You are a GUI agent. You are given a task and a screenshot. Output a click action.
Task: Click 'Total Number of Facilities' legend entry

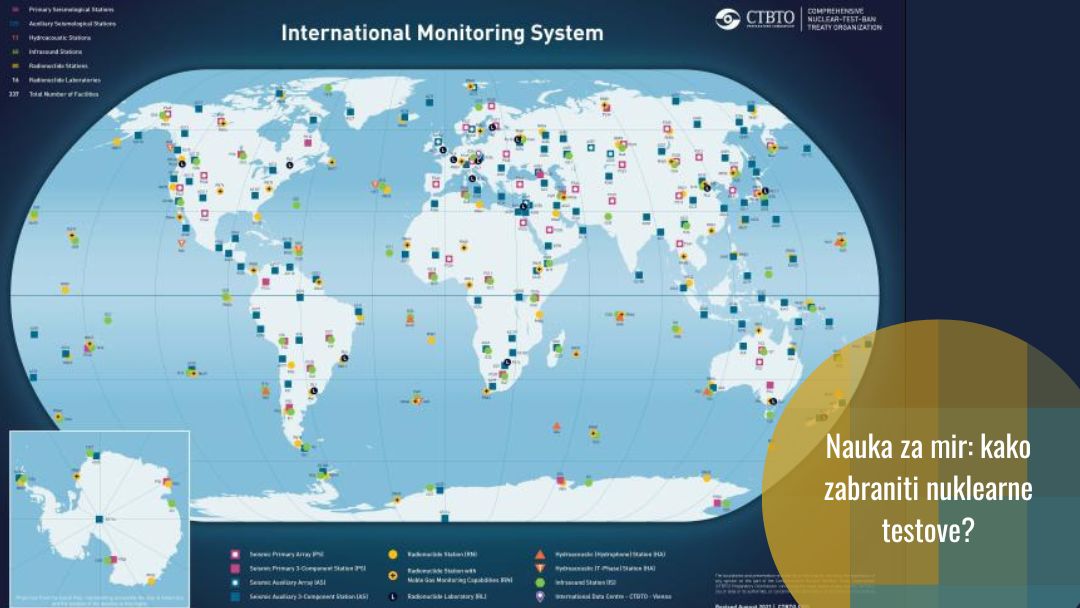click(63, 94)
